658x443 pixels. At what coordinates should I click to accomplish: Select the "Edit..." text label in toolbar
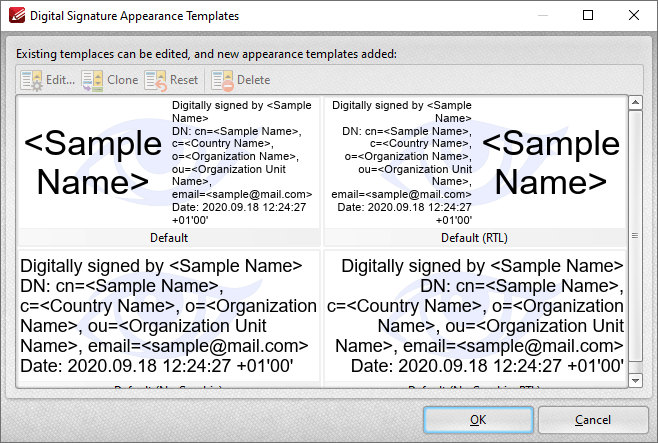(x=60, y=80)
